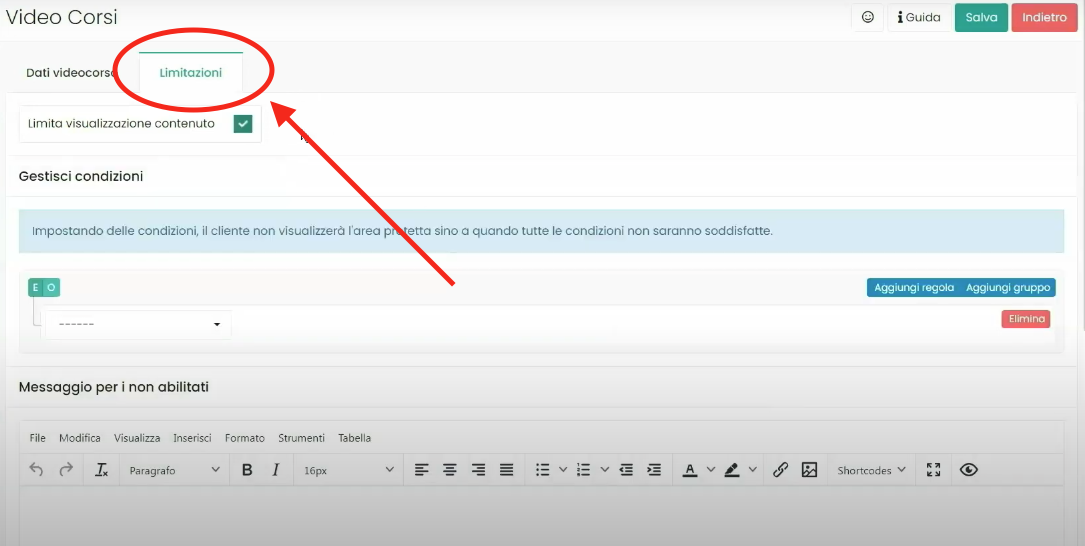Switch condition operator to O (OR)
Screen dimensions: 1085x546
[52, 288]
